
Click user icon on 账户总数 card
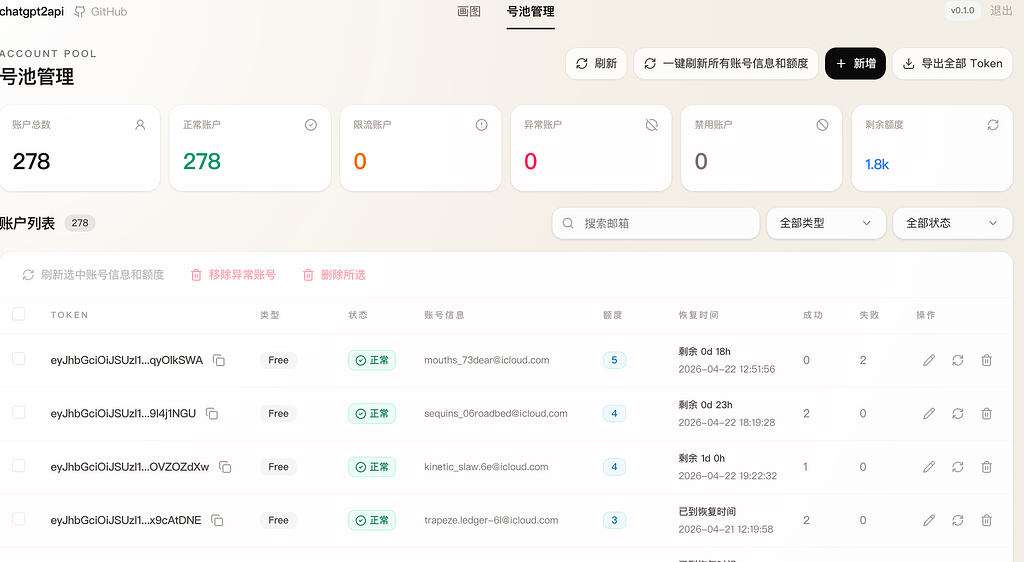(x=140, y=125)
